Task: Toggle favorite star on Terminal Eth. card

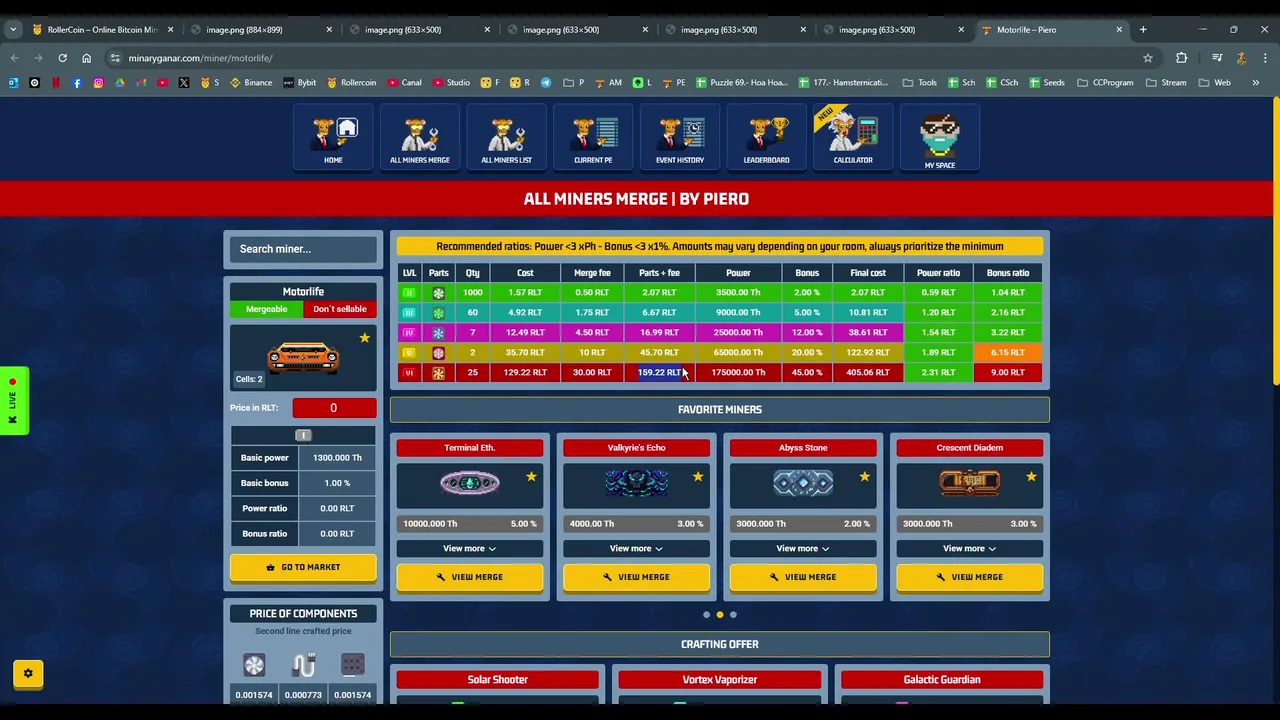Action: click(531, 477)
